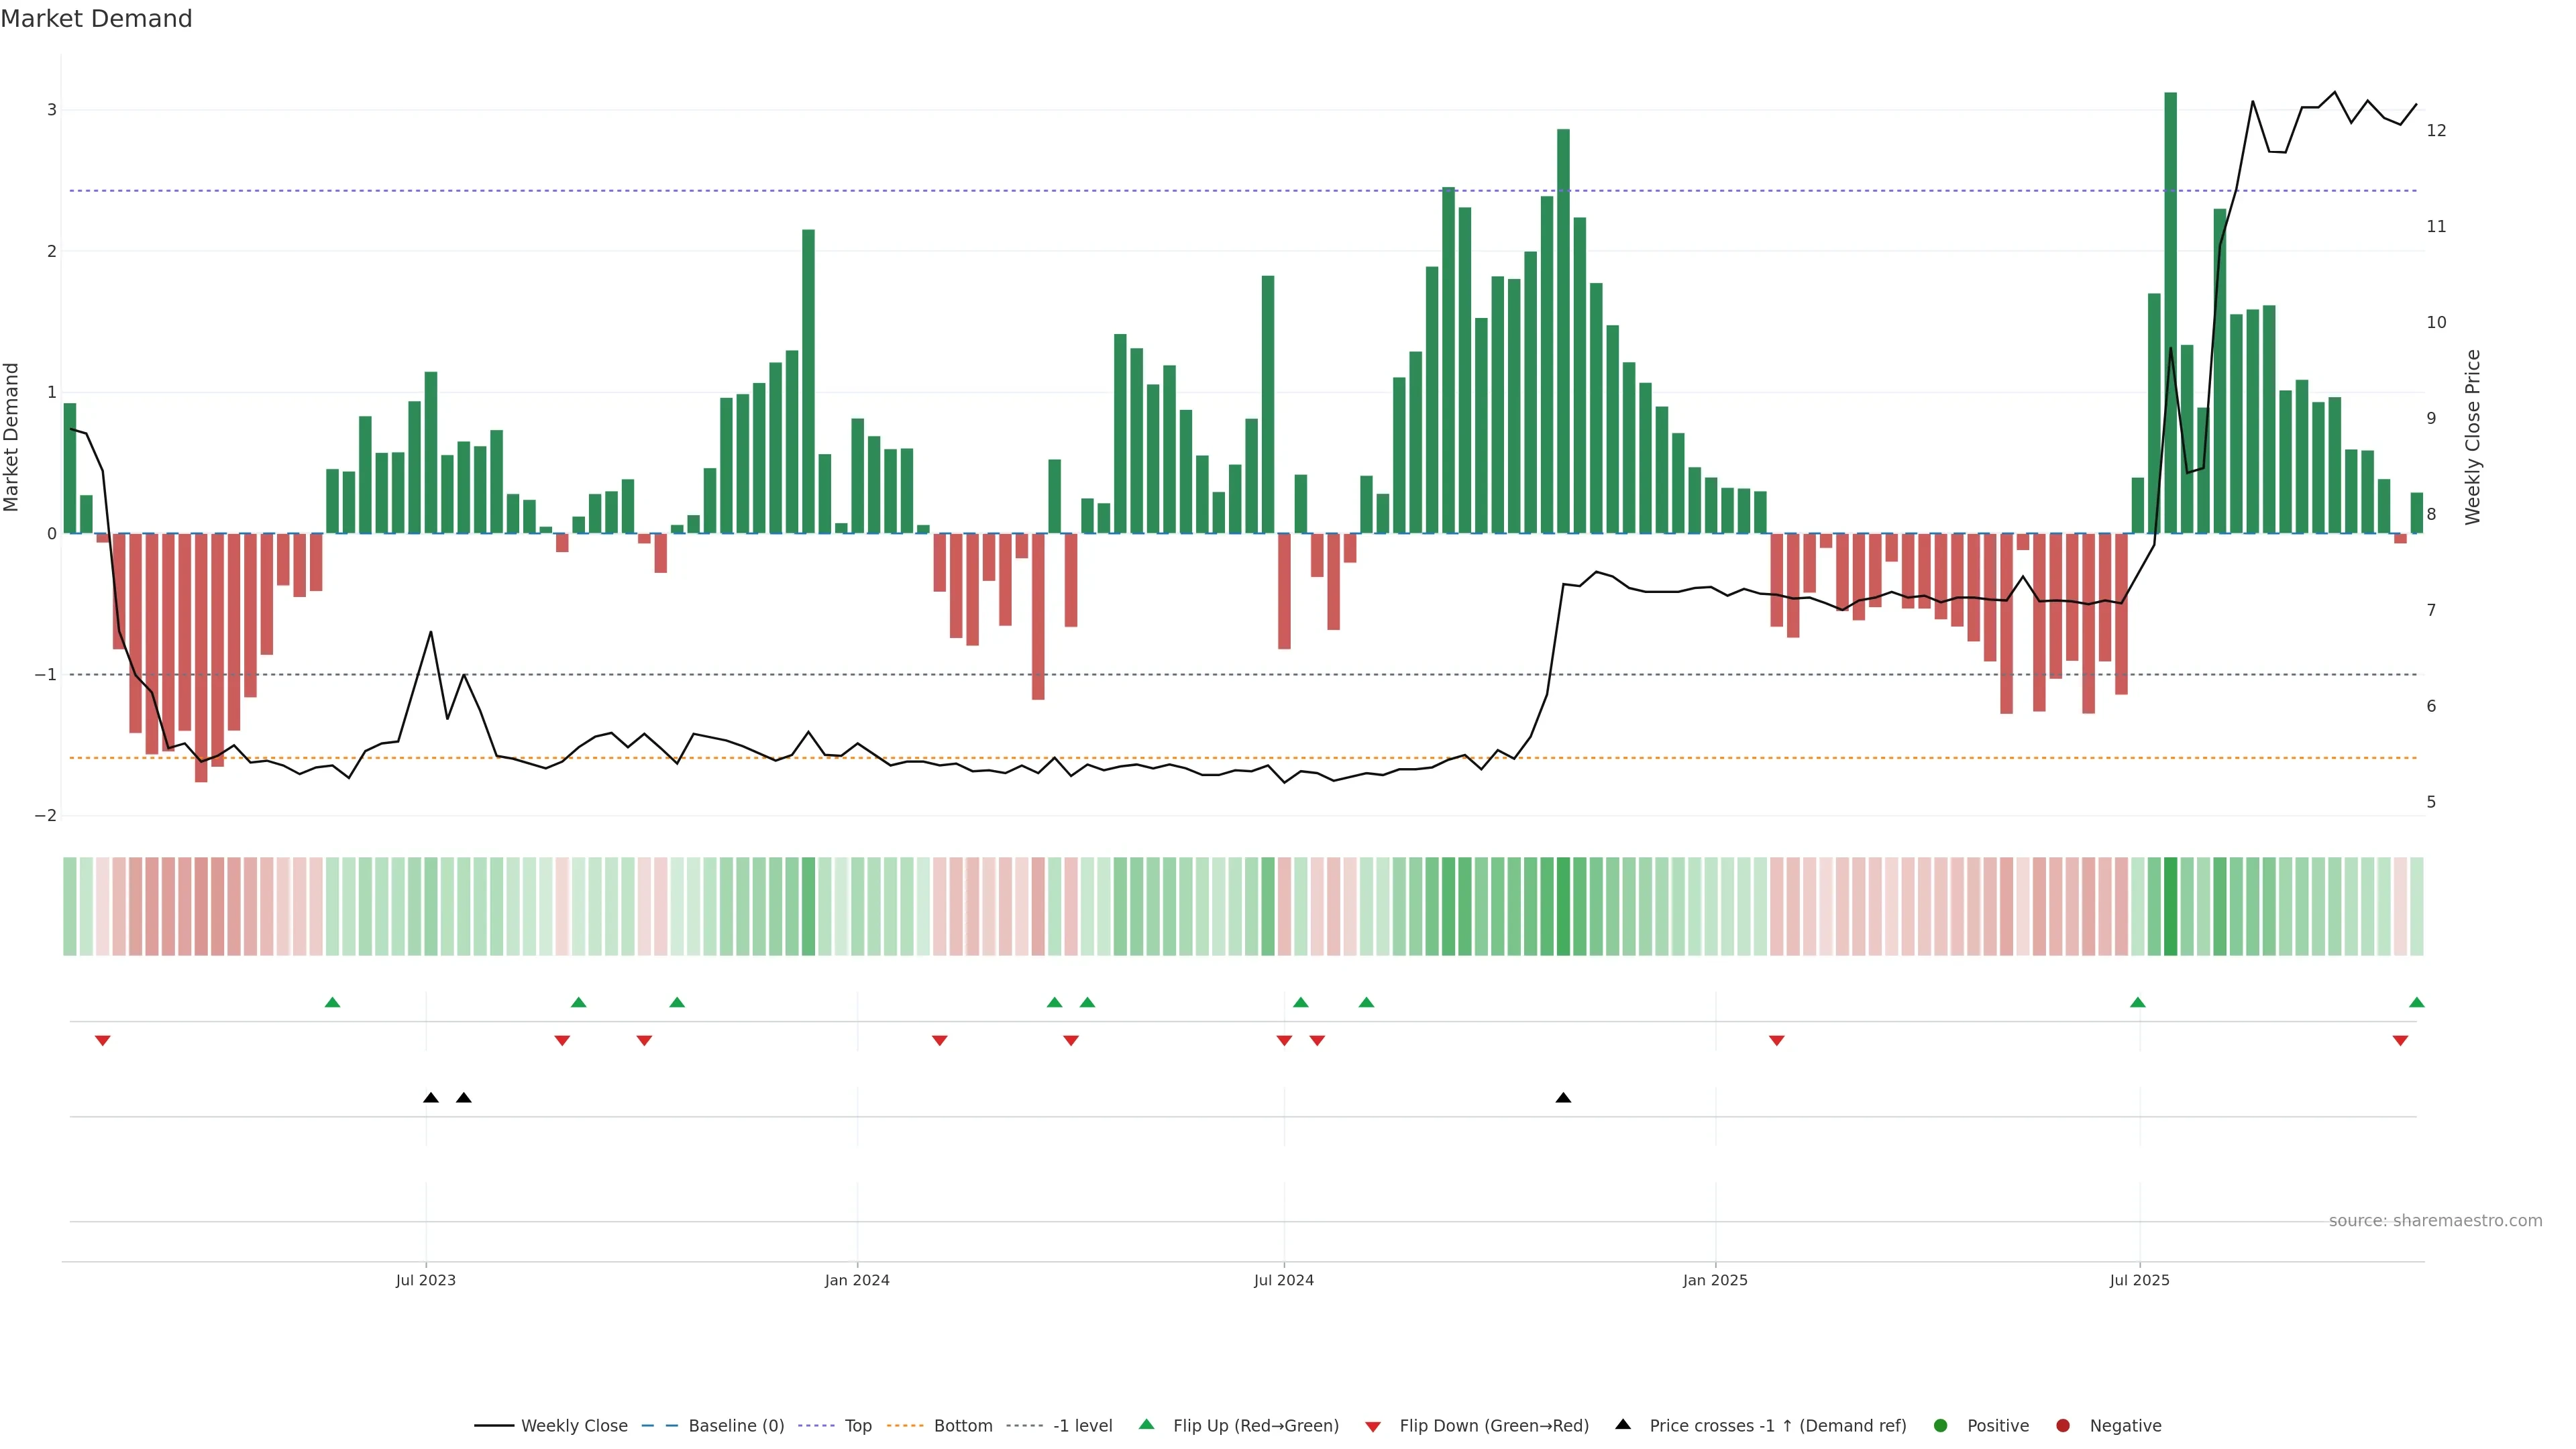2576x1449 pixels.
Task: Toggle the Top dotted line legend entry
Action: point(857,1425)
